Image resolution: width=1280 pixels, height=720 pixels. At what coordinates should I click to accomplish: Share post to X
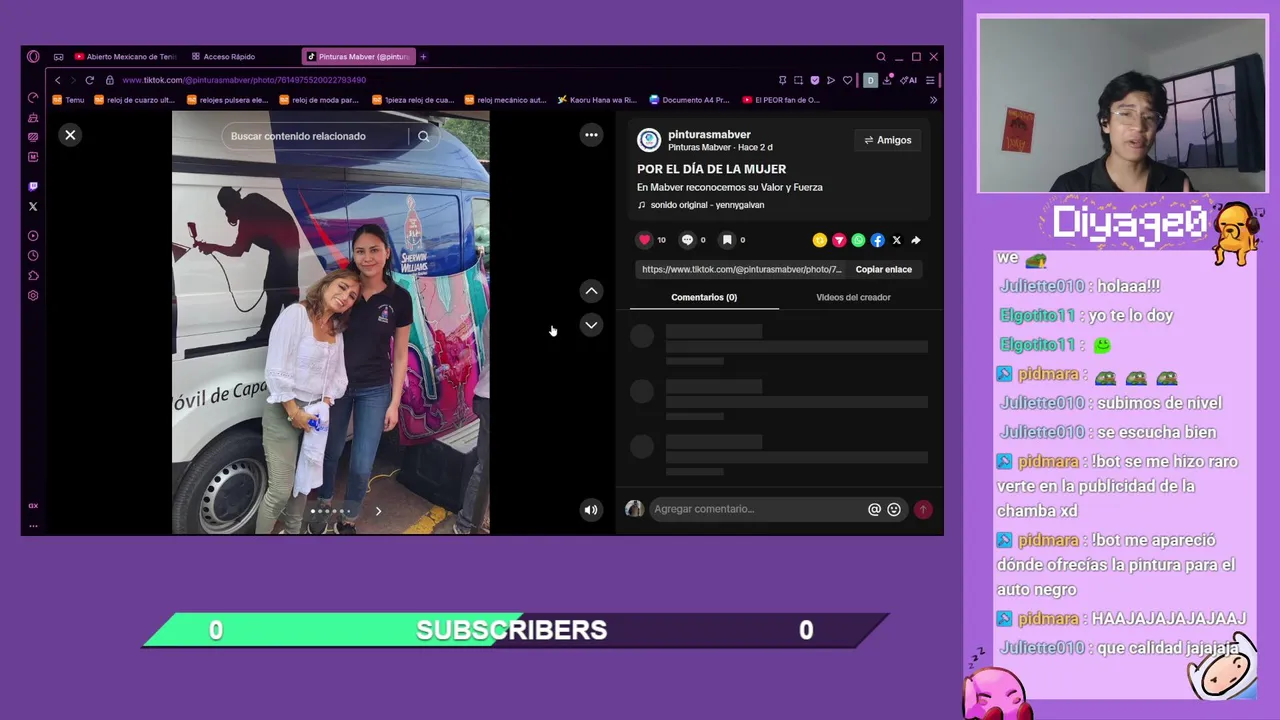pyautogui.click(x=896, y=240)
